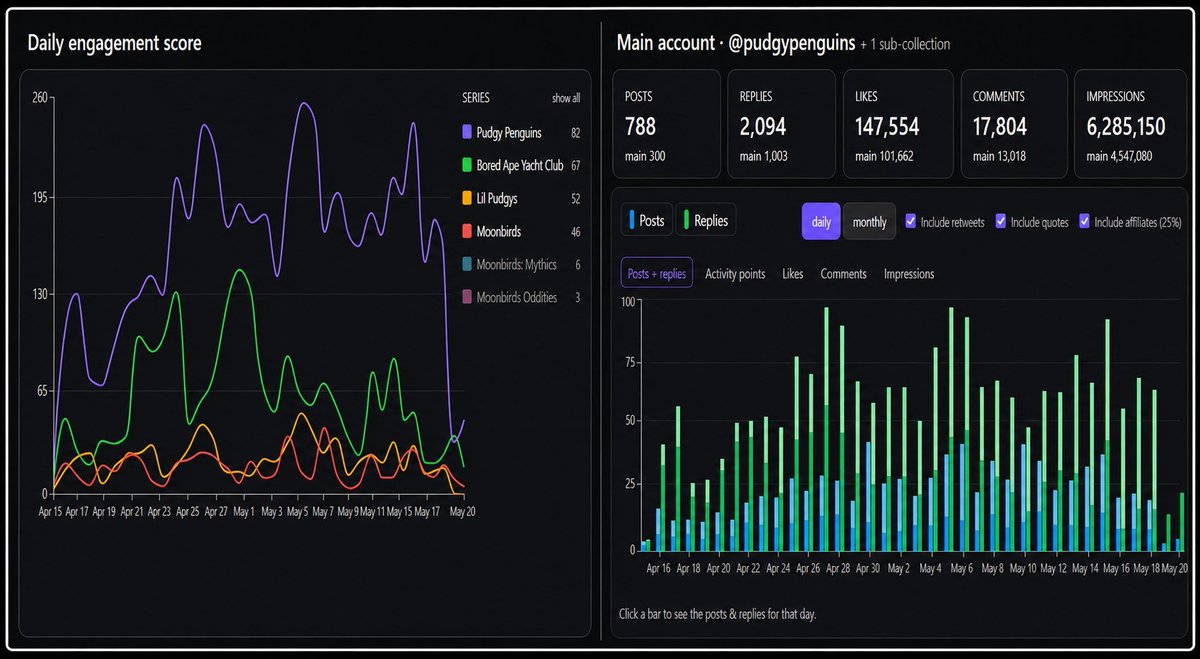Click the Moonbirds red series swatch

(x=467, y=231)
